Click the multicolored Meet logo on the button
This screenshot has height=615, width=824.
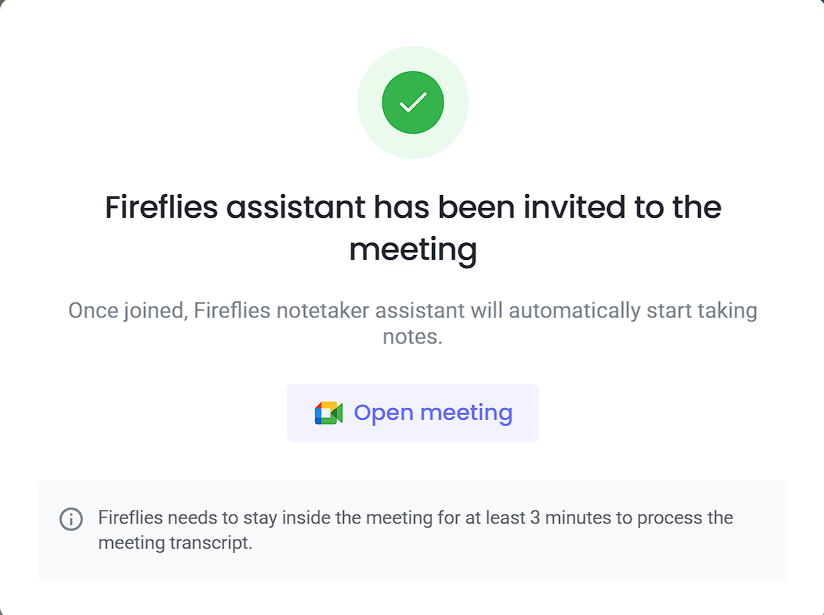pyautogui.click(x=329, y=412)
